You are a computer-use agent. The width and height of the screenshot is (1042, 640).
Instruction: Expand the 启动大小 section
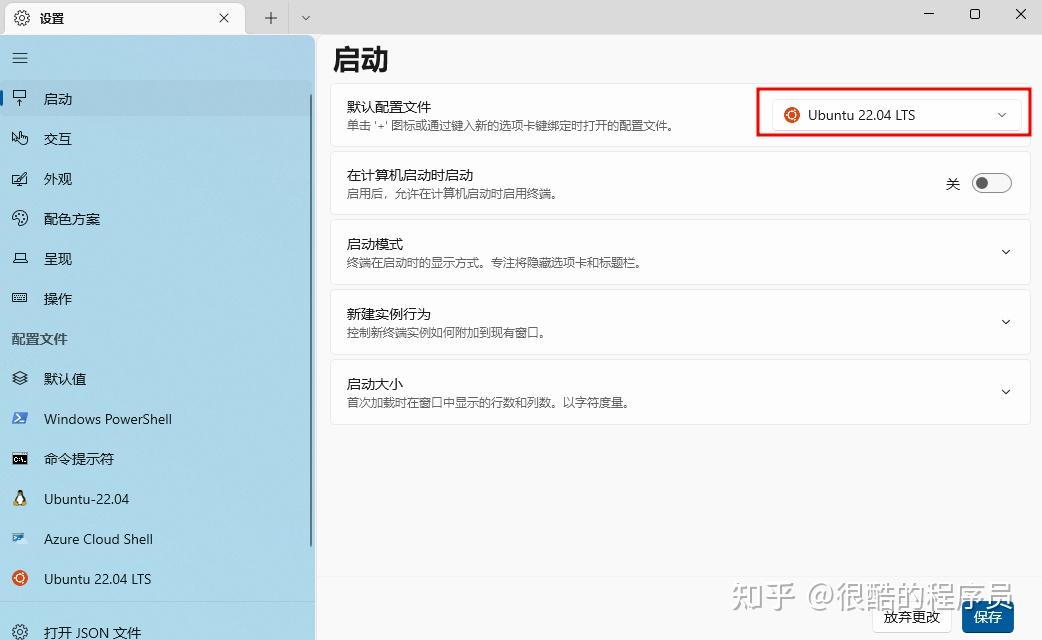click(1005, 392)
